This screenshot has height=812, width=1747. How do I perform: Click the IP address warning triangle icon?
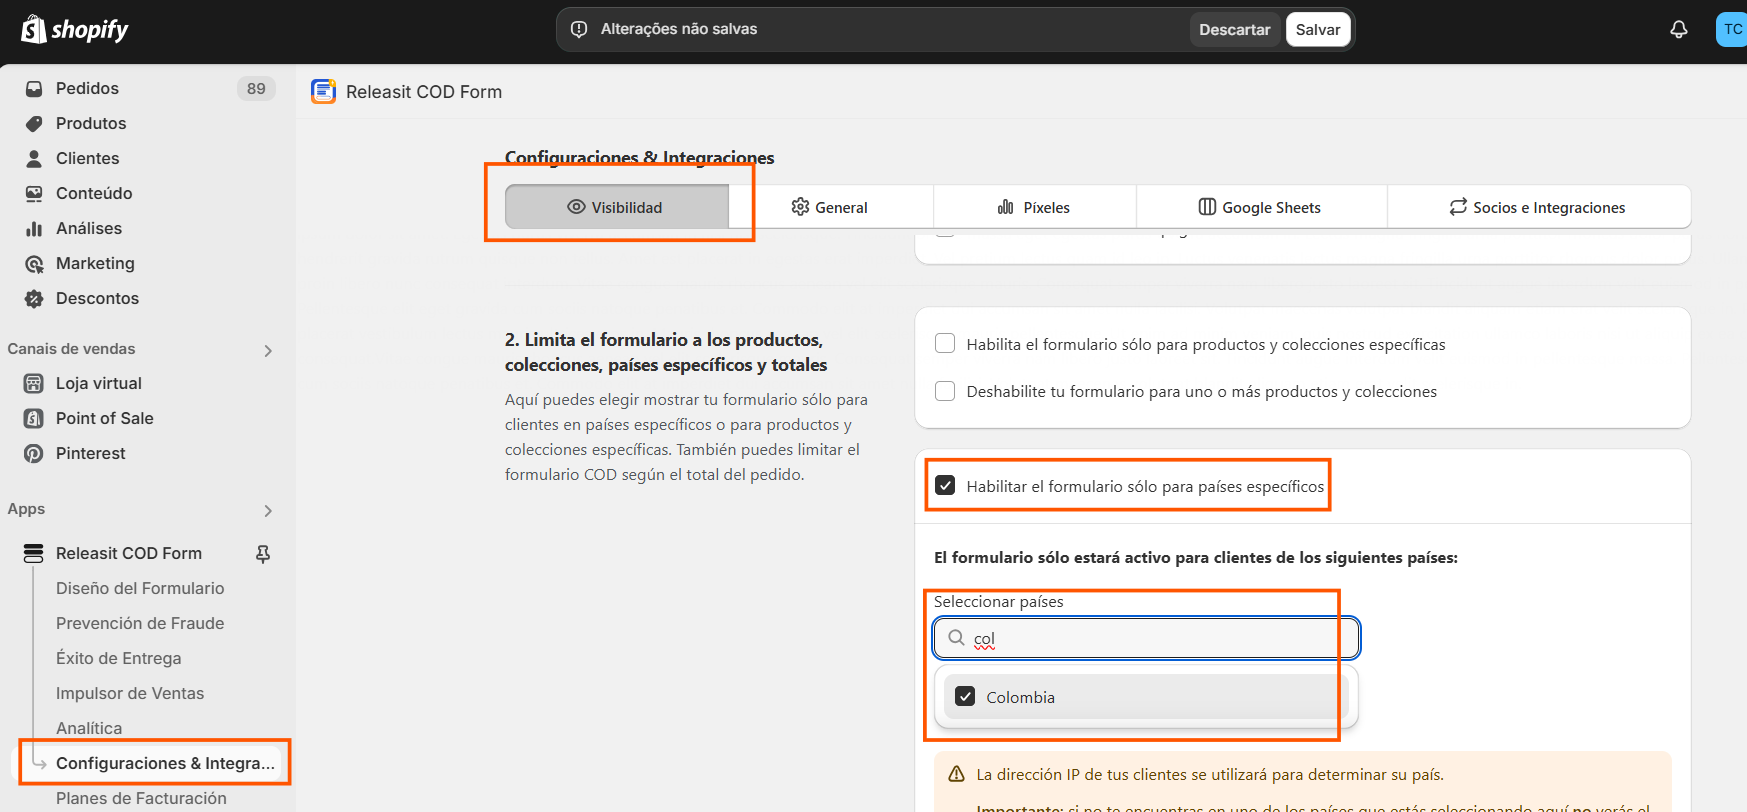956,774
